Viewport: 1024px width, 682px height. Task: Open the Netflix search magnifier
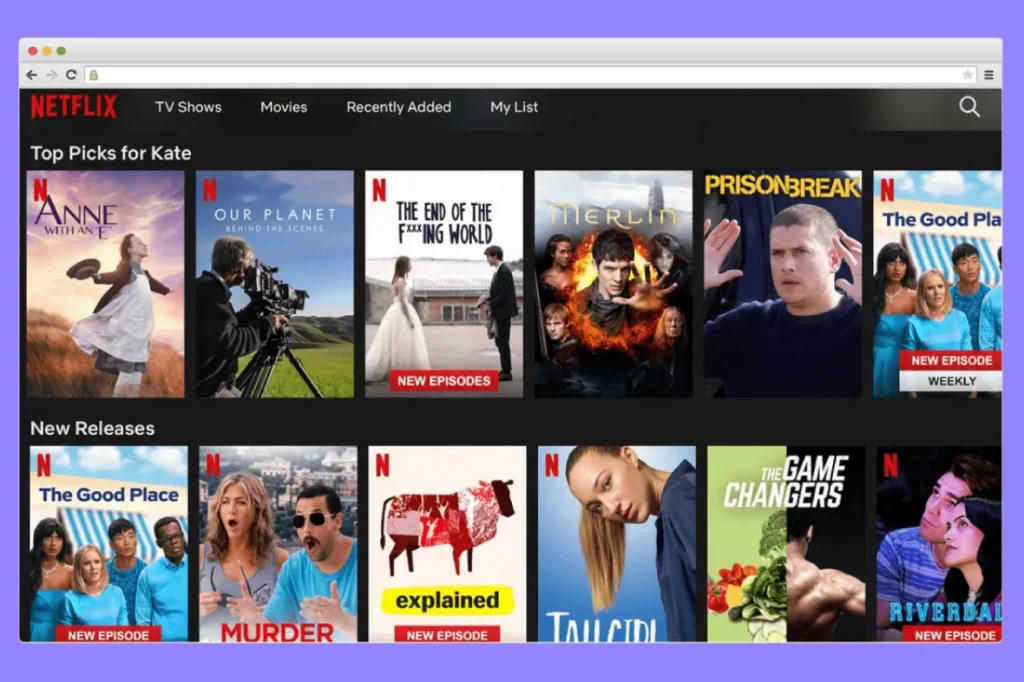[969, 106]
